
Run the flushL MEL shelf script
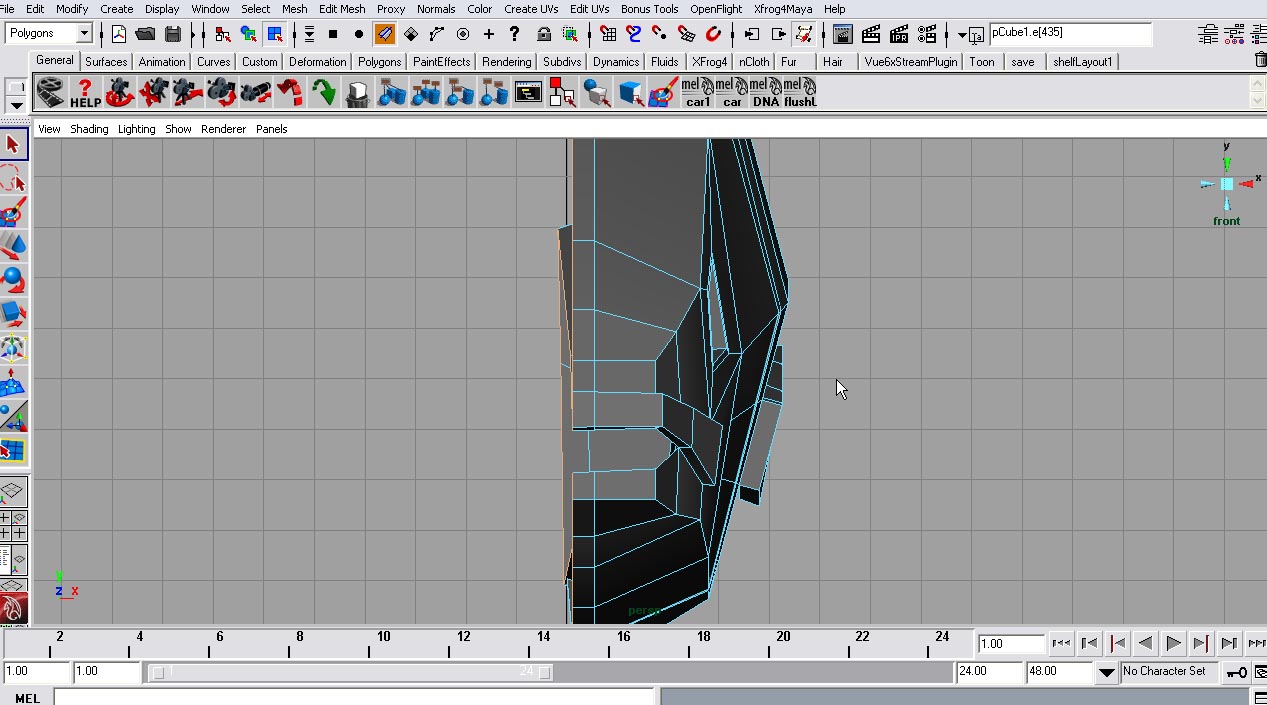(800, 94)
